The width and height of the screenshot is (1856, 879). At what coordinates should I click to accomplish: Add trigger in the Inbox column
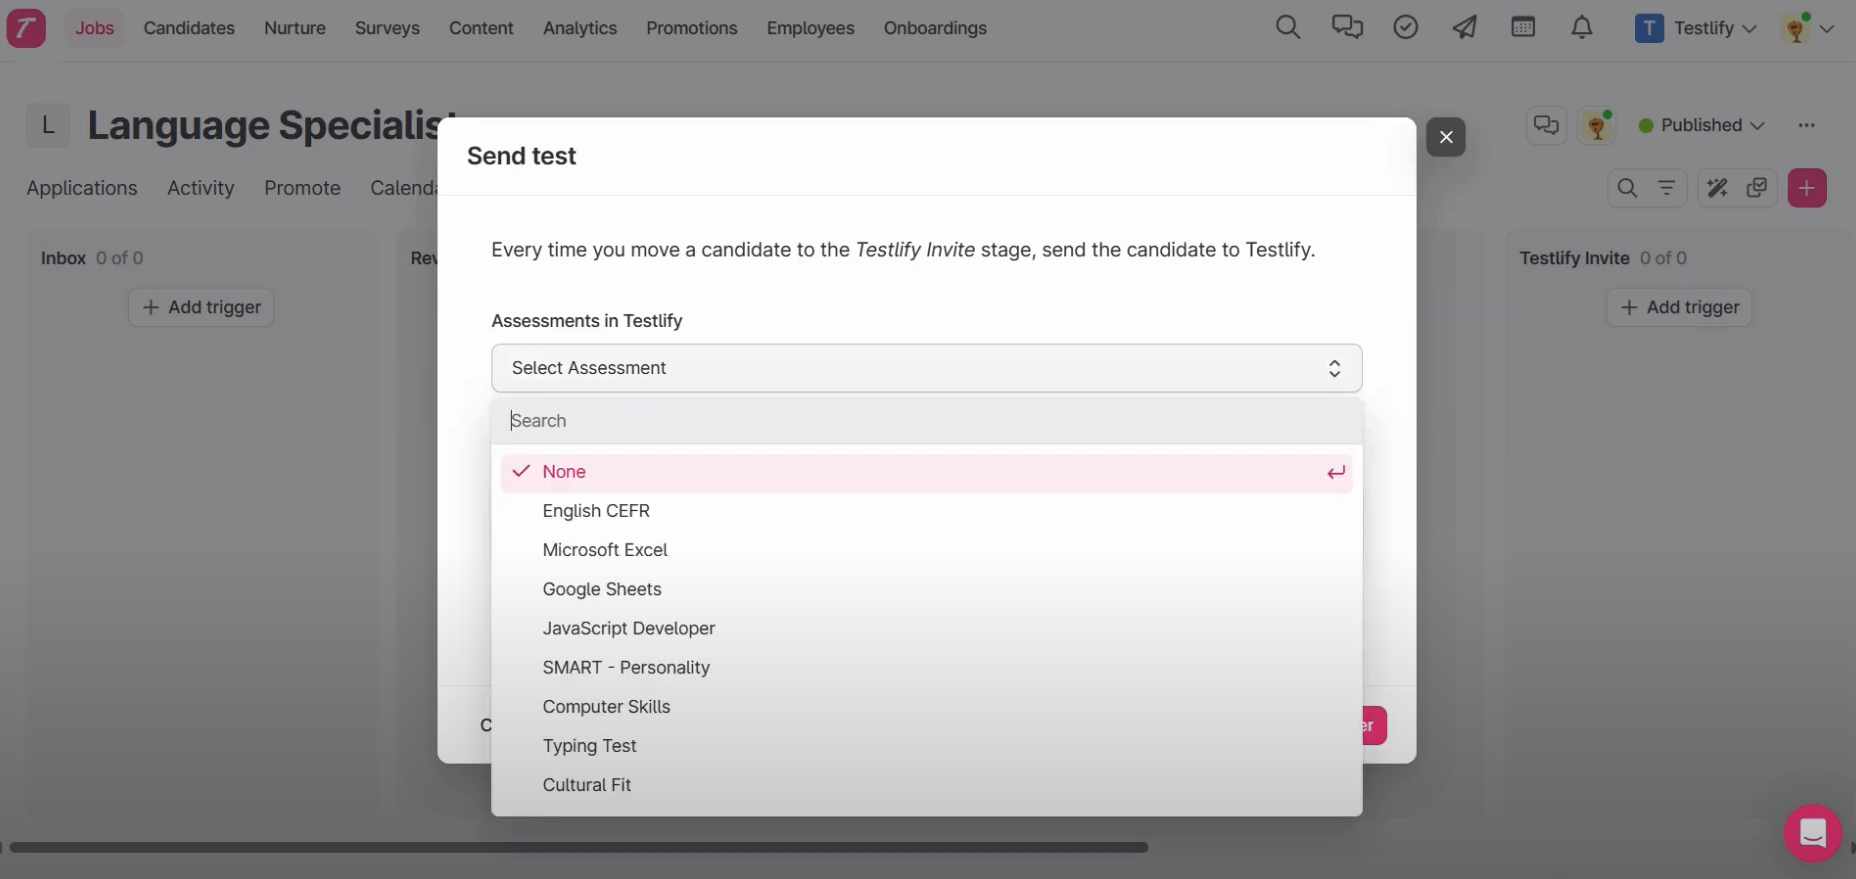(x=201, y=307)
